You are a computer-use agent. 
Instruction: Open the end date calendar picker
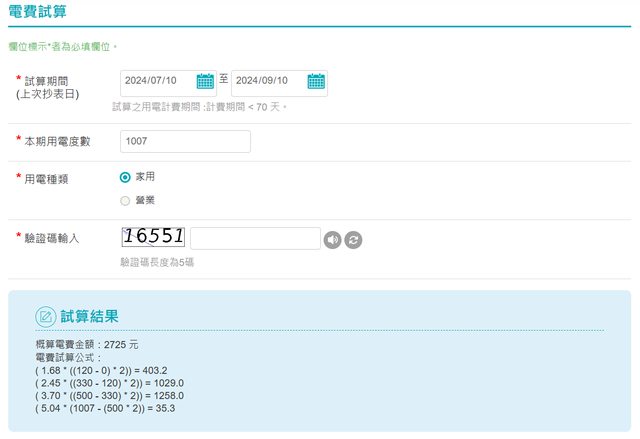(x=316, y=82)
